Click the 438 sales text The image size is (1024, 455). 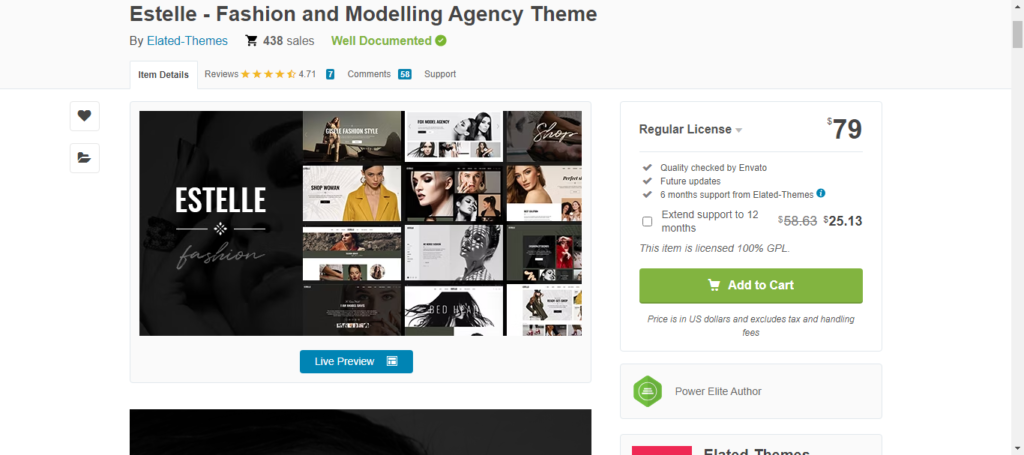tap(289, 40)
